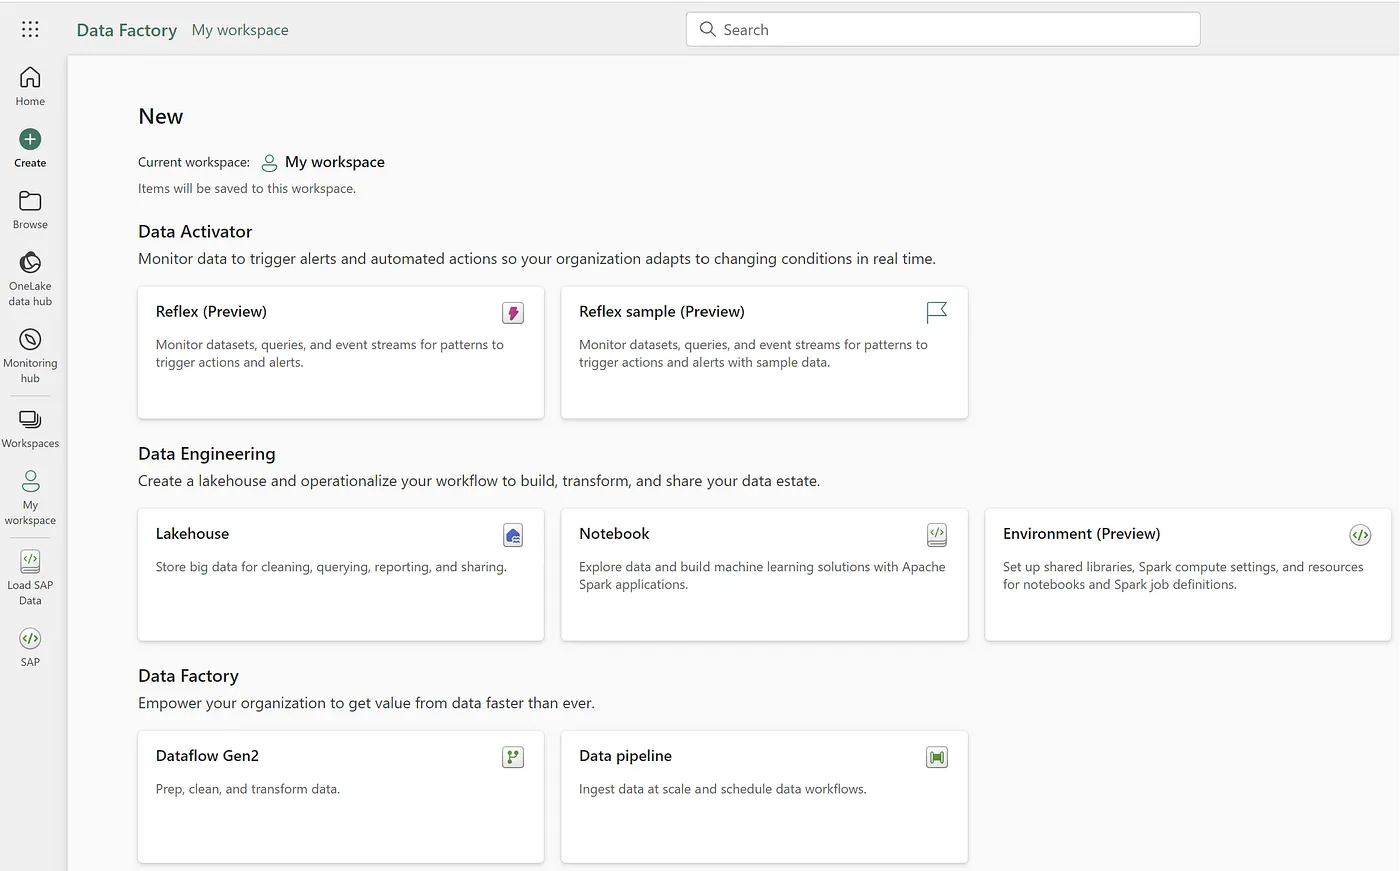The width and height of the screenshot is (1400, 871).
Task: Click 'Empower your organization' tagline
Action: coord(366,703)
